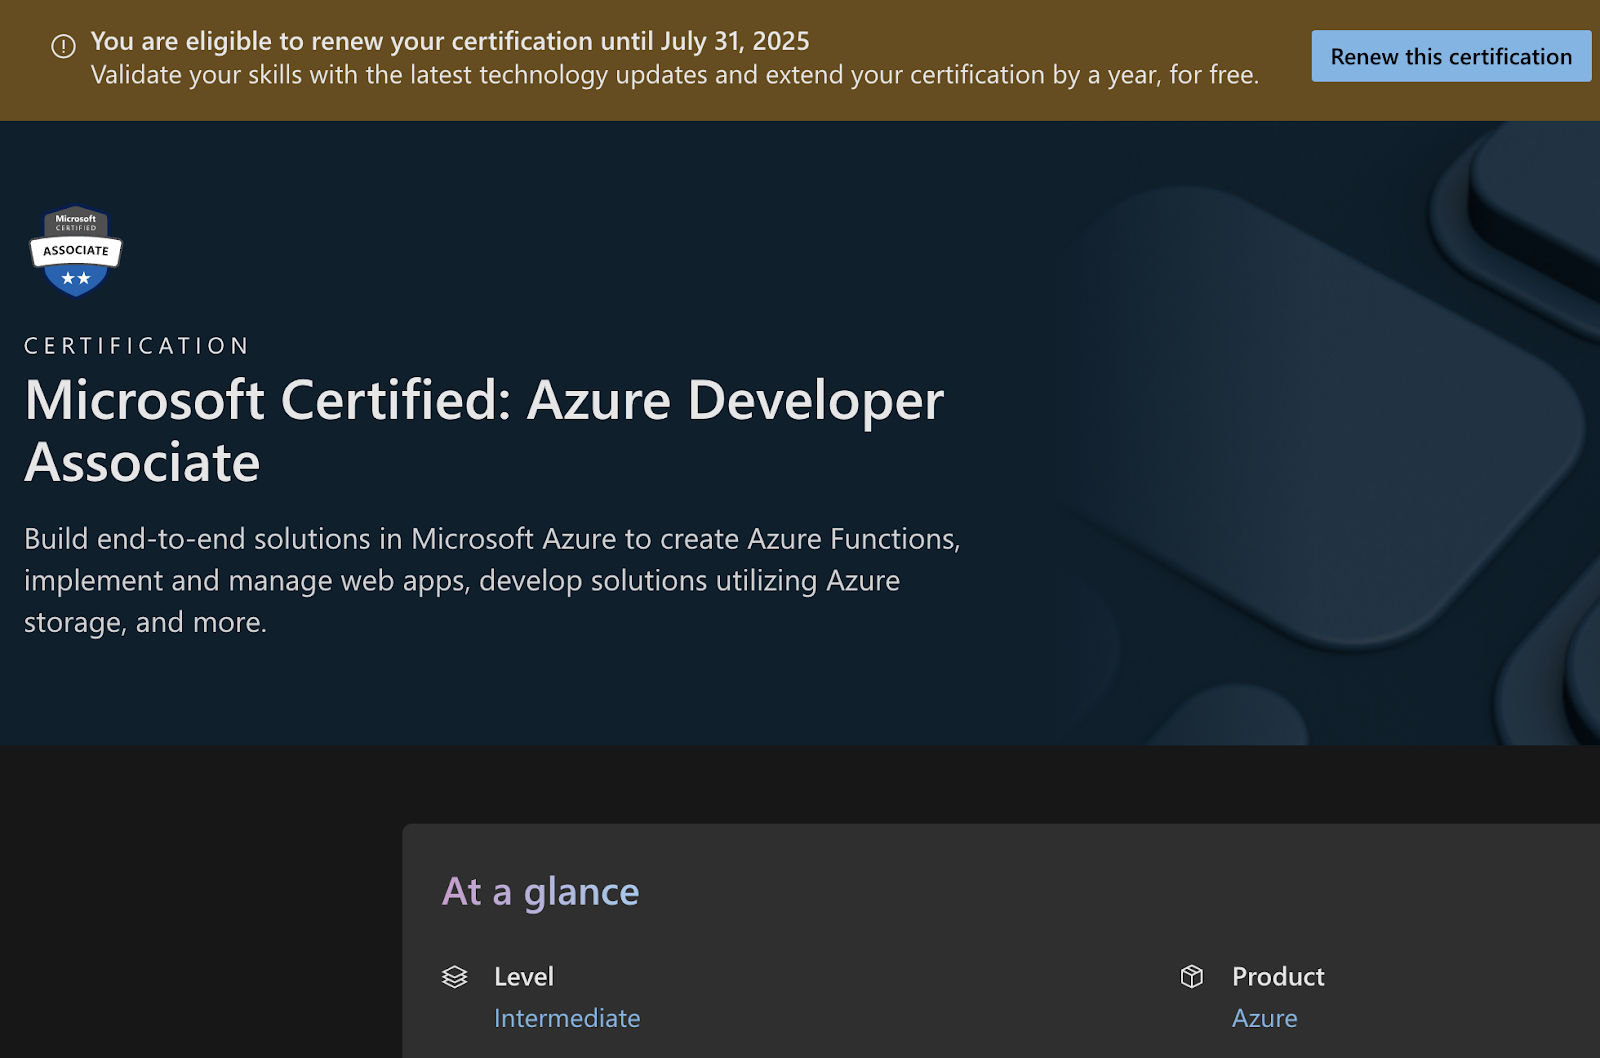Click the box Product icon
This screenshot has width=1600, height=1058.
[x=1192, y=976]
